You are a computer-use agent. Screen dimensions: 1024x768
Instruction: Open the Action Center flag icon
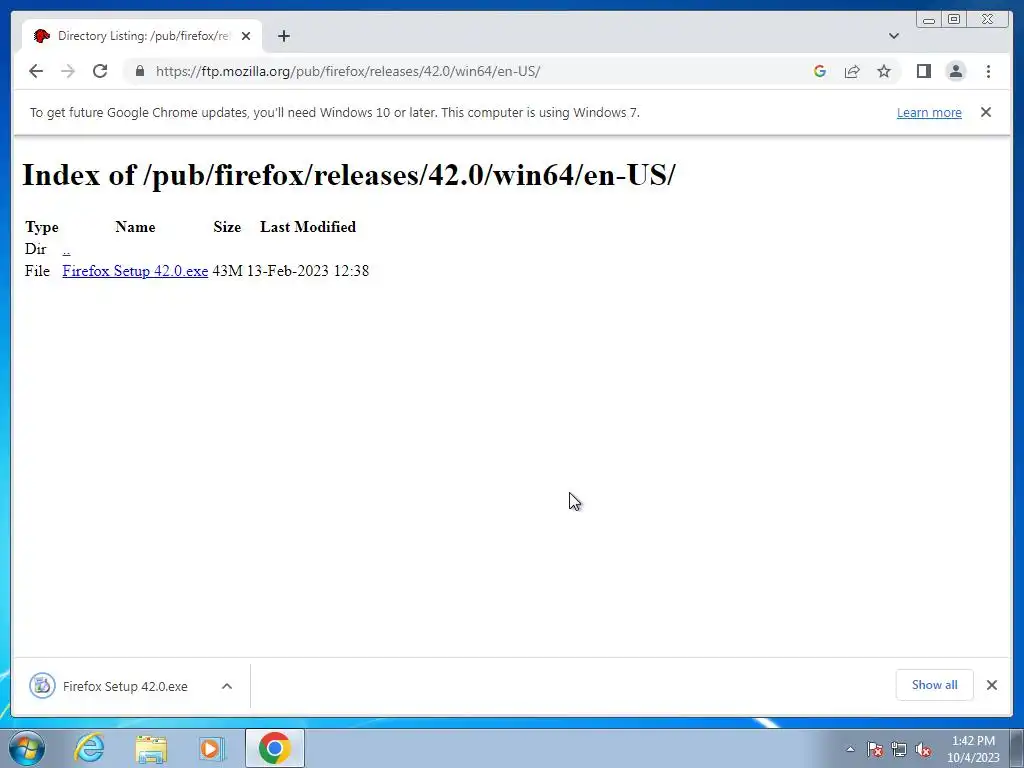pyautogui.click(x=874, y=749)
